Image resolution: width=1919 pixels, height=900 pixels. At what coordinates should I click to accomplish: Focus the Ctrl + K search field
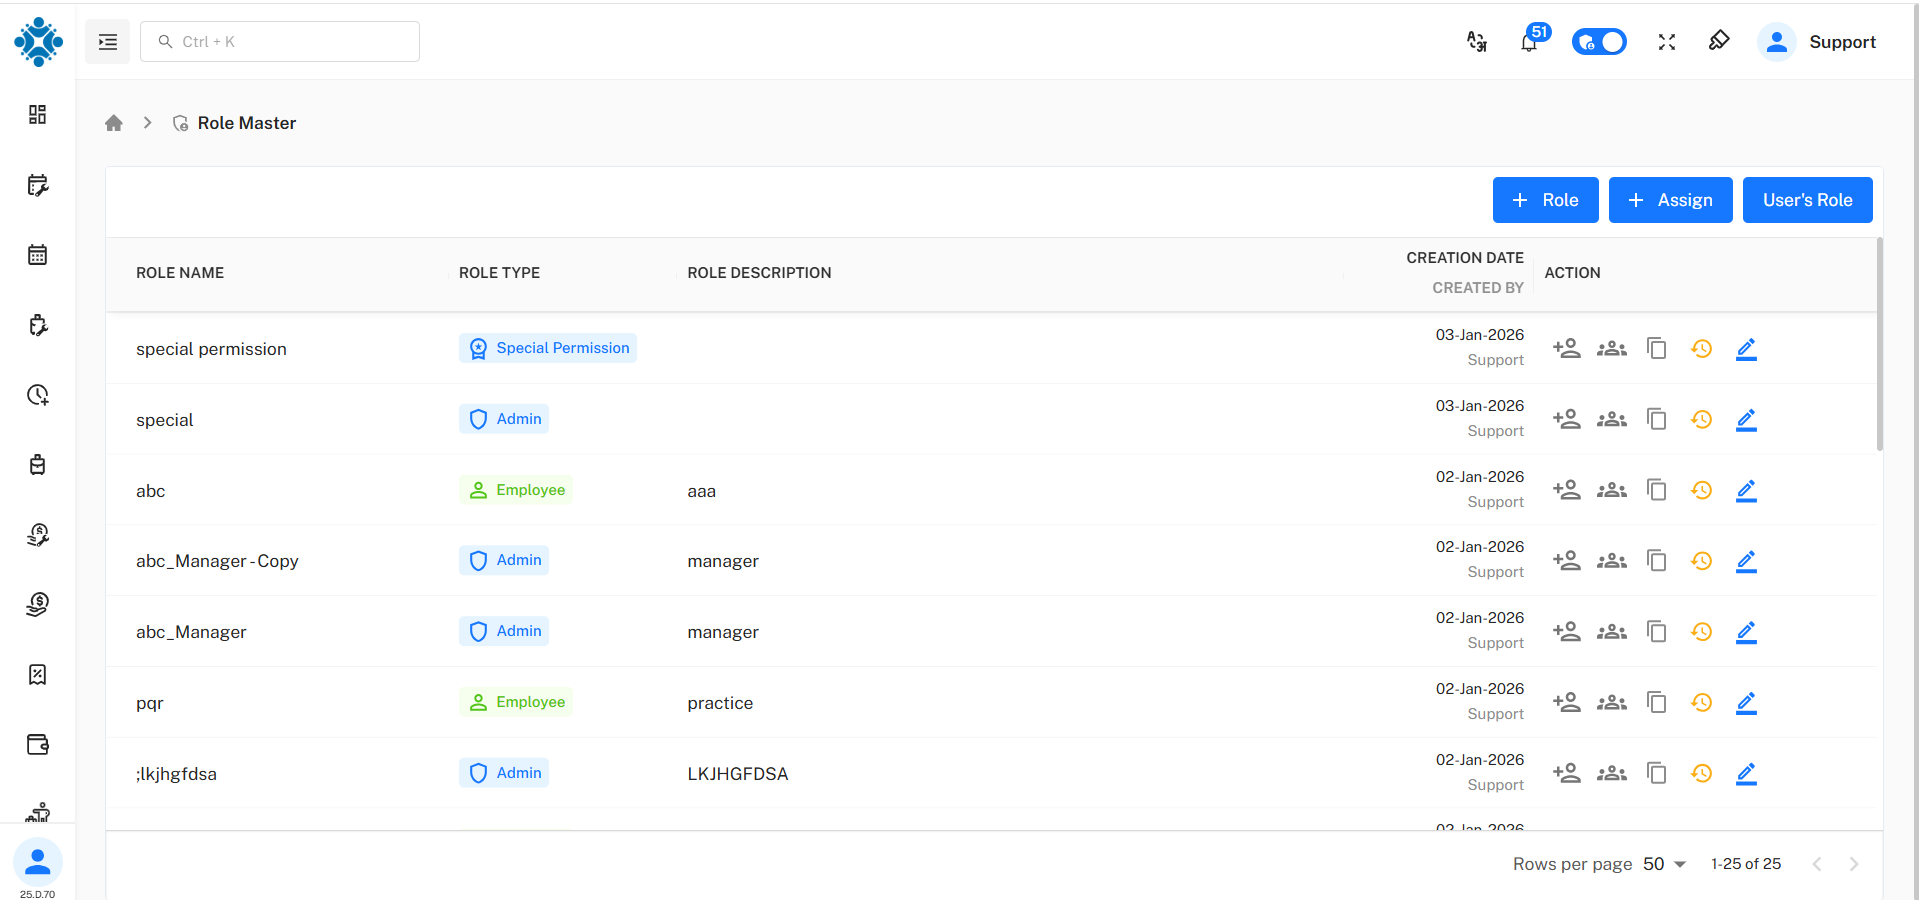click(x=280, y=42)
